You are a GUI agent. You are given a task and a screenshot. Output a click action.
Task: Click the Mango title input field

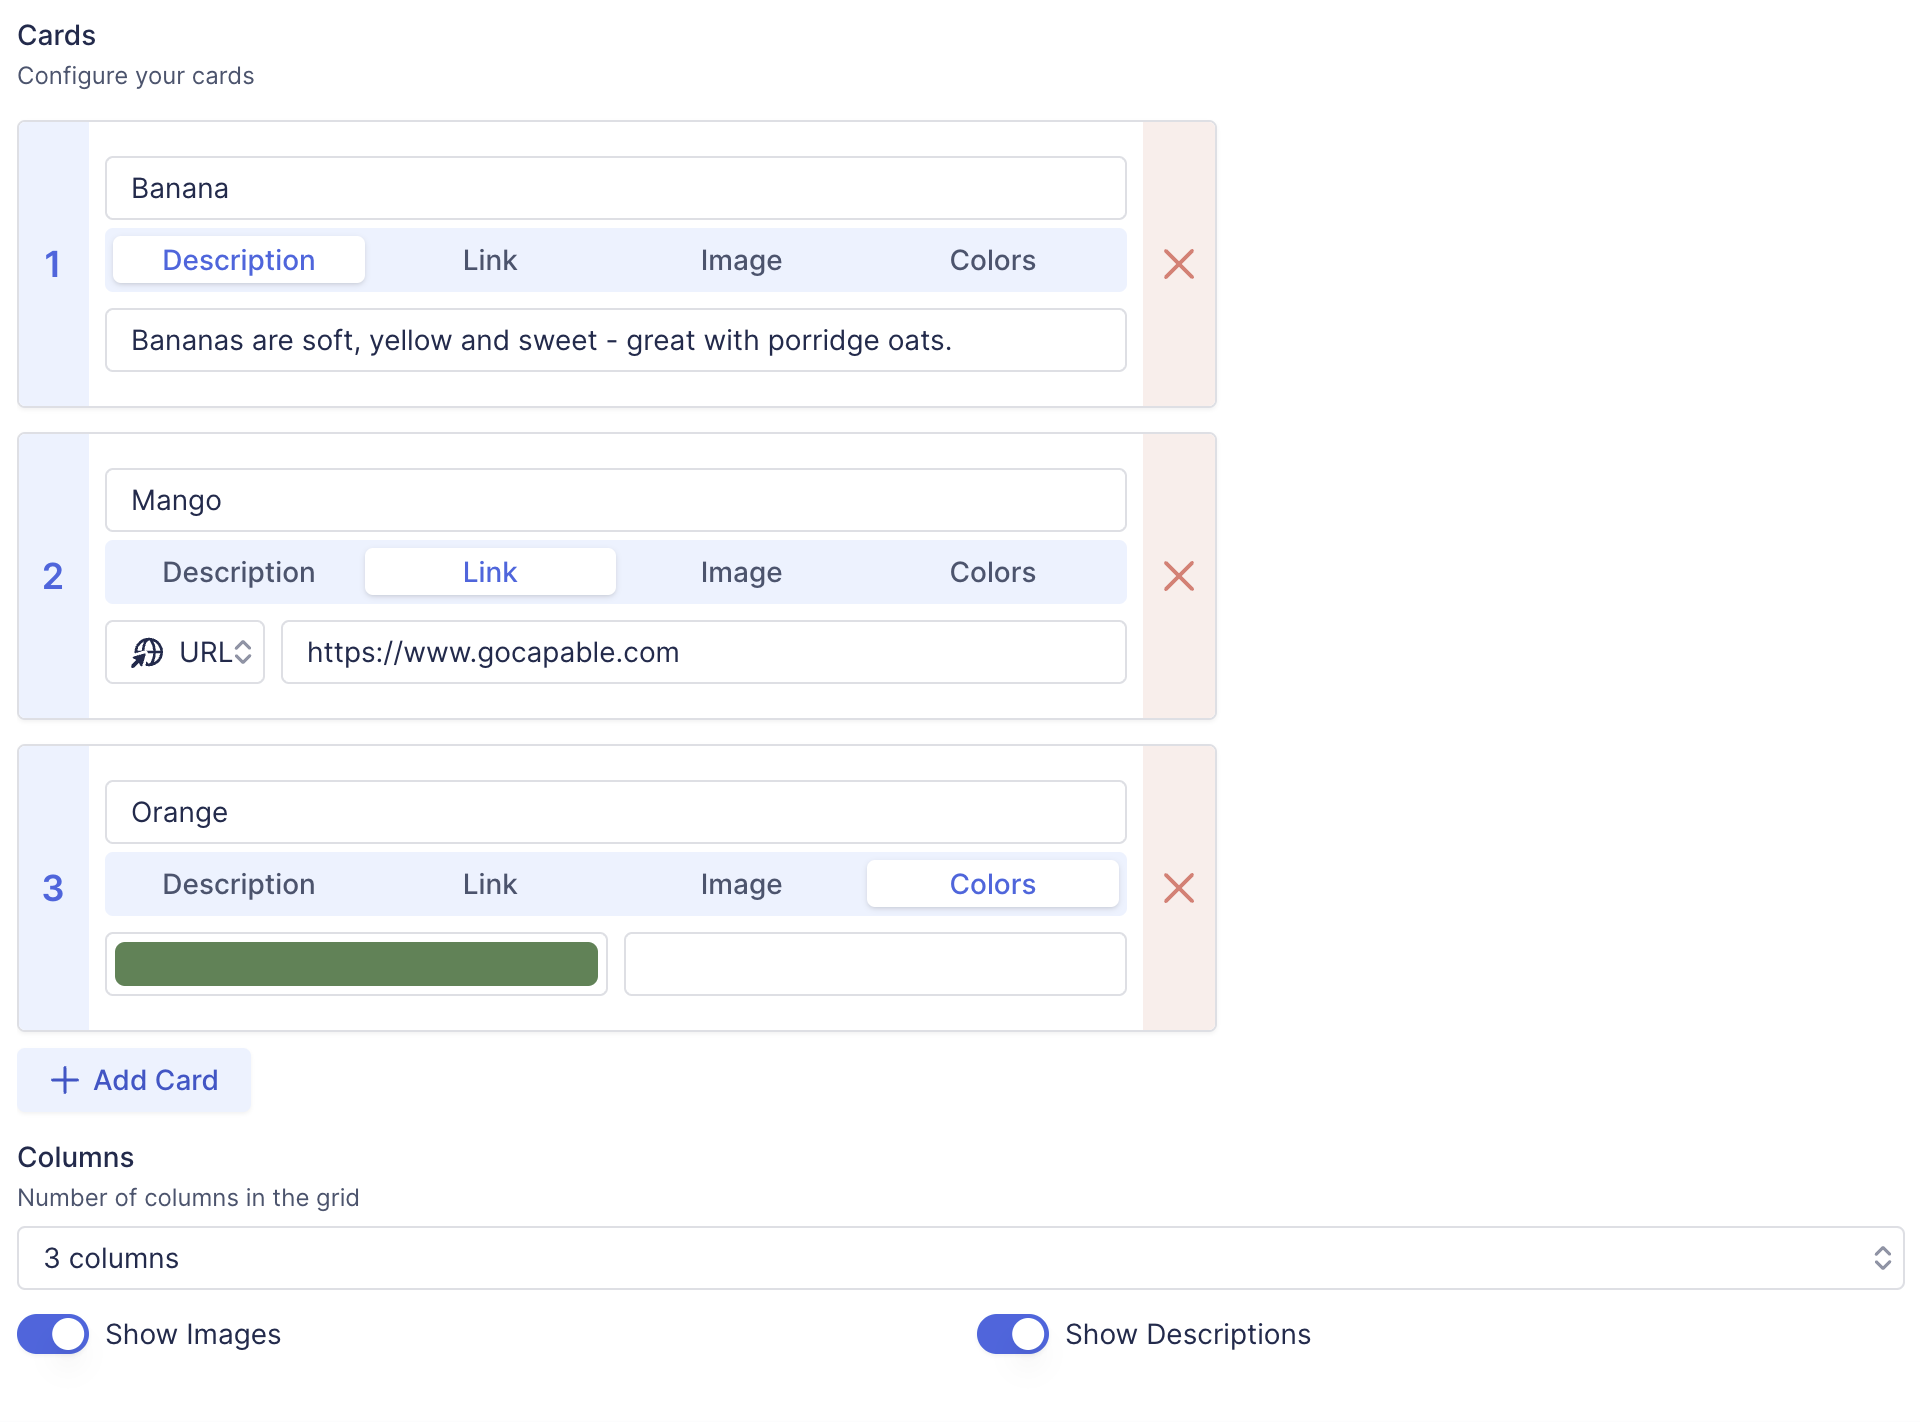(615, 500)
